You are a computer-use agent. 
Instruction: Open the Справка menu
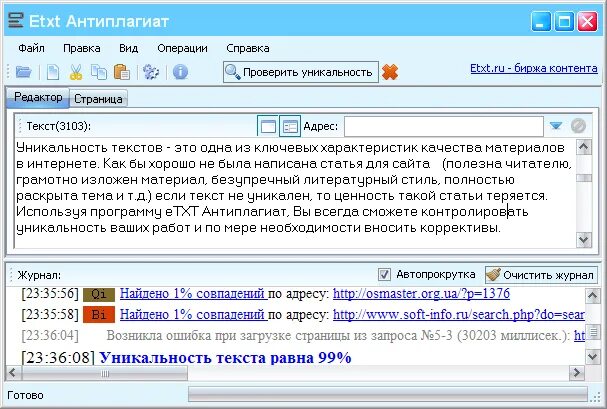click(x=248, y=48)
